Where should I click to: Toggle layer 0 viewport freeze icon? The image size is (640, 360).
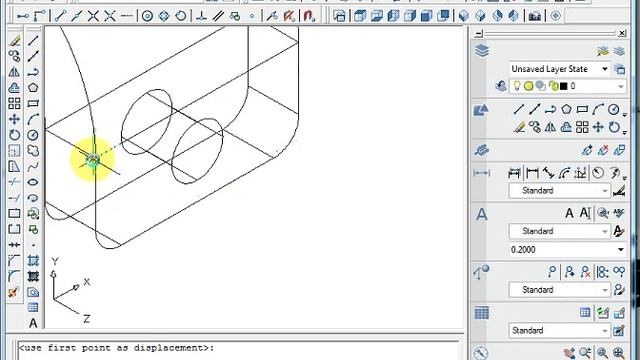540,86
